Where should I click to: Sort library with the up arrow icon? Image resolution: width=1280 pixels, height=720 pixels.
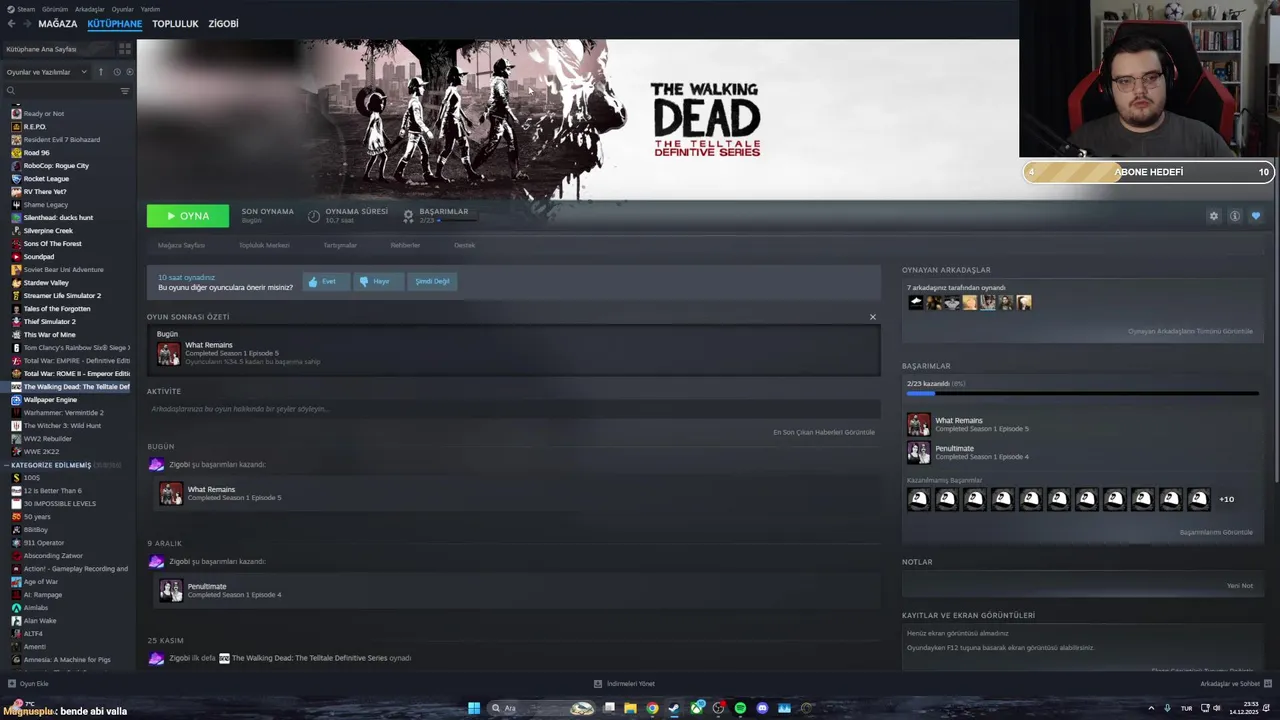pos(100,72)
